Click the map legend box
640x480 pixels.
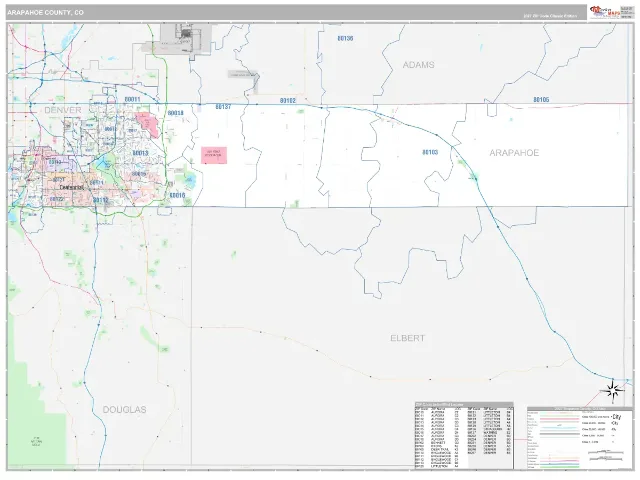(x=580, y=438)
